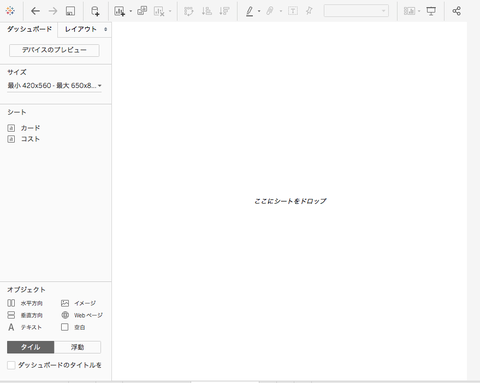Select the 水平方向 container object

click(x=25, y=303)
